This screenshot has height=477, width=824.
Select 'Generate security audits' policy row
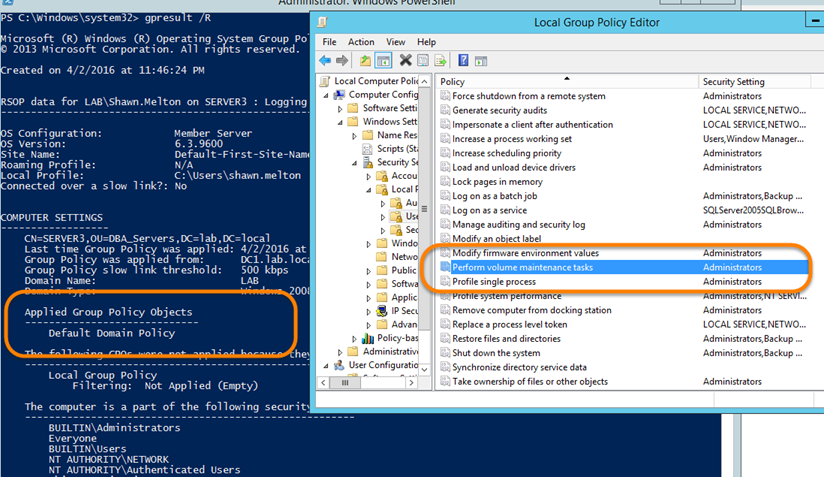(x=623, y=110)
